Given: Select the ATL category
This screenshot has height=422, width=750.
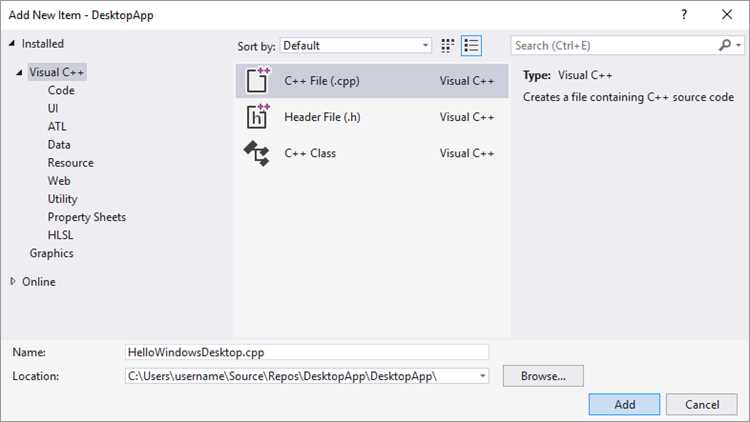Looking at the screenshot, I should [57, 127].
